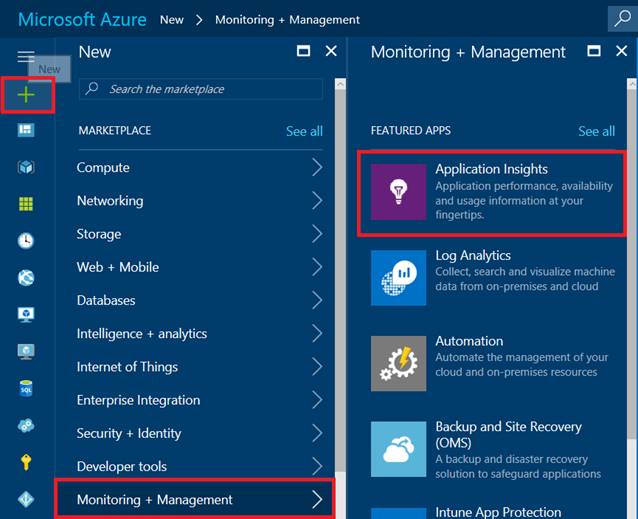Click the Search the marketplace field
The height and width of the screenshot is (519, 638).
point(201,89)
